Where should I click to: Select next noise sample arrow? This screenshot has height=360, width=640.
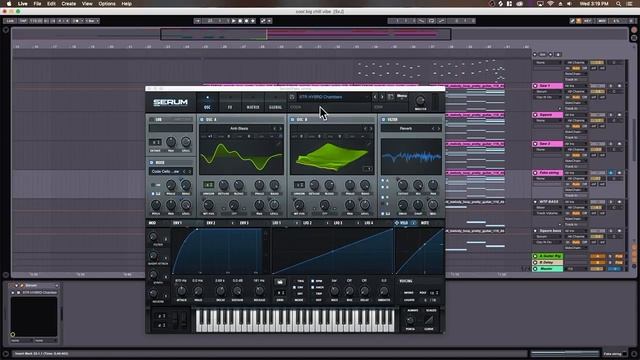pyautogui.click(x=189, y=171)
